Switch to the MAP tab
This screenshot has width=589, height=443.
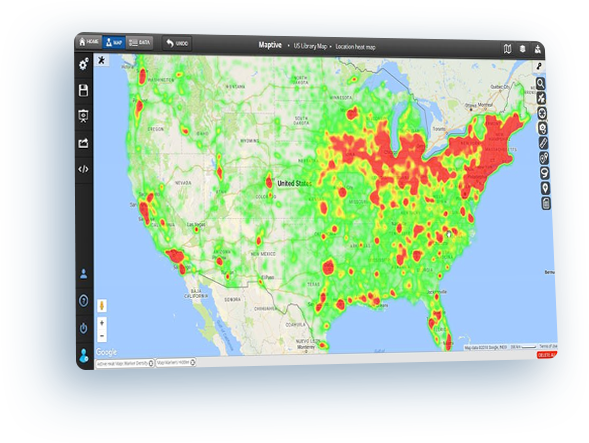tap(114, 42)
